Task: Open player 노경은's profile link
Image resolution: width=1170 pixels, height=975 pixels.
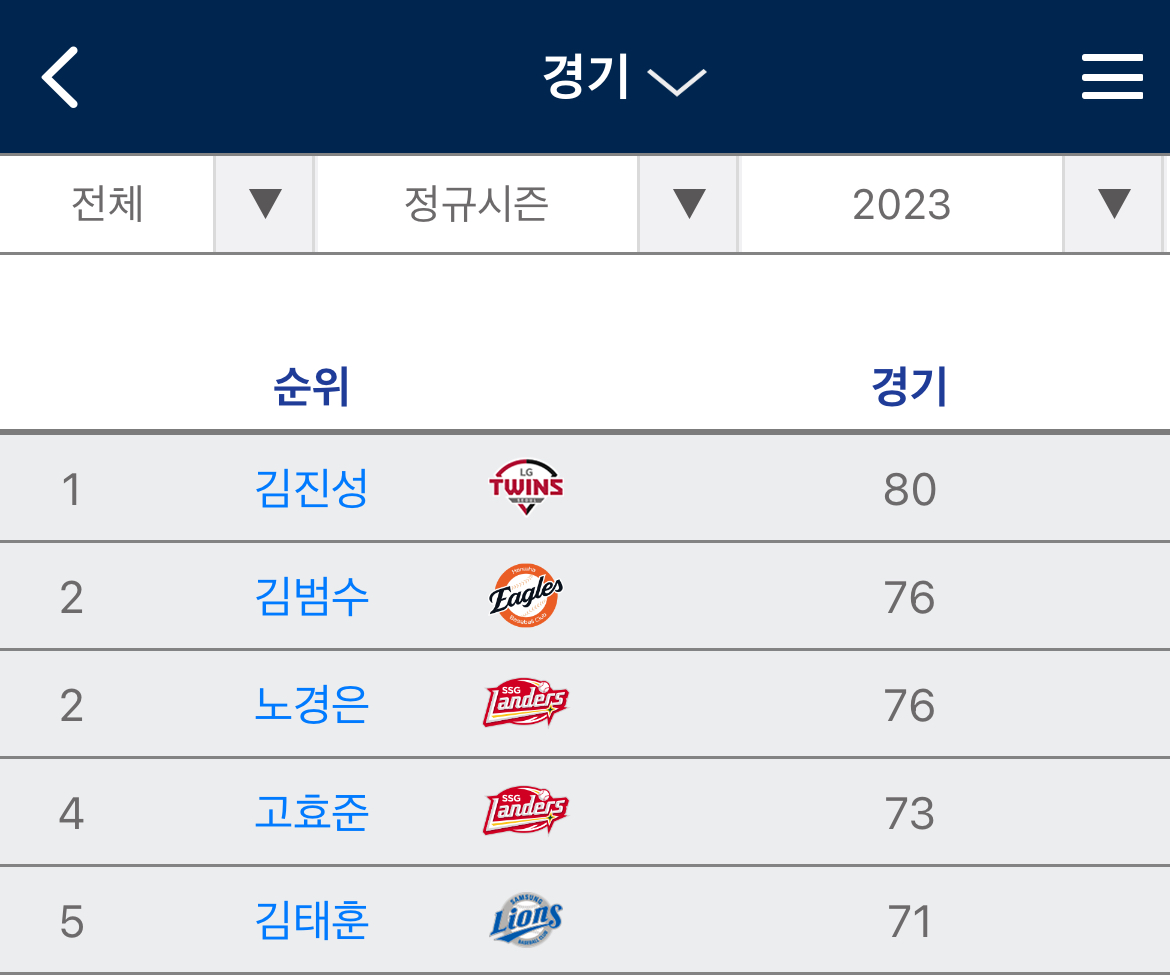Action: pyautogui.click(x=312, y=705)
